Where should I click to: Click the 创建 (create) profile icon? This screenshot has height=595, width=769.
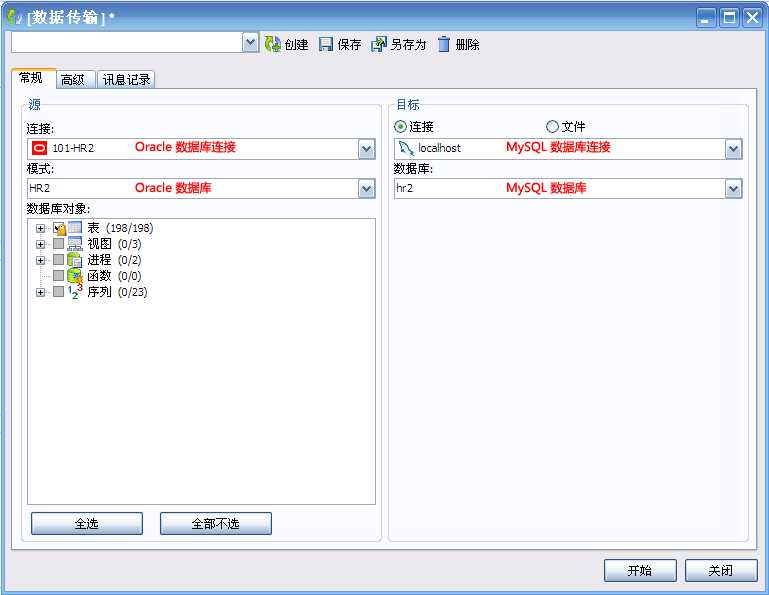(273, 44)
